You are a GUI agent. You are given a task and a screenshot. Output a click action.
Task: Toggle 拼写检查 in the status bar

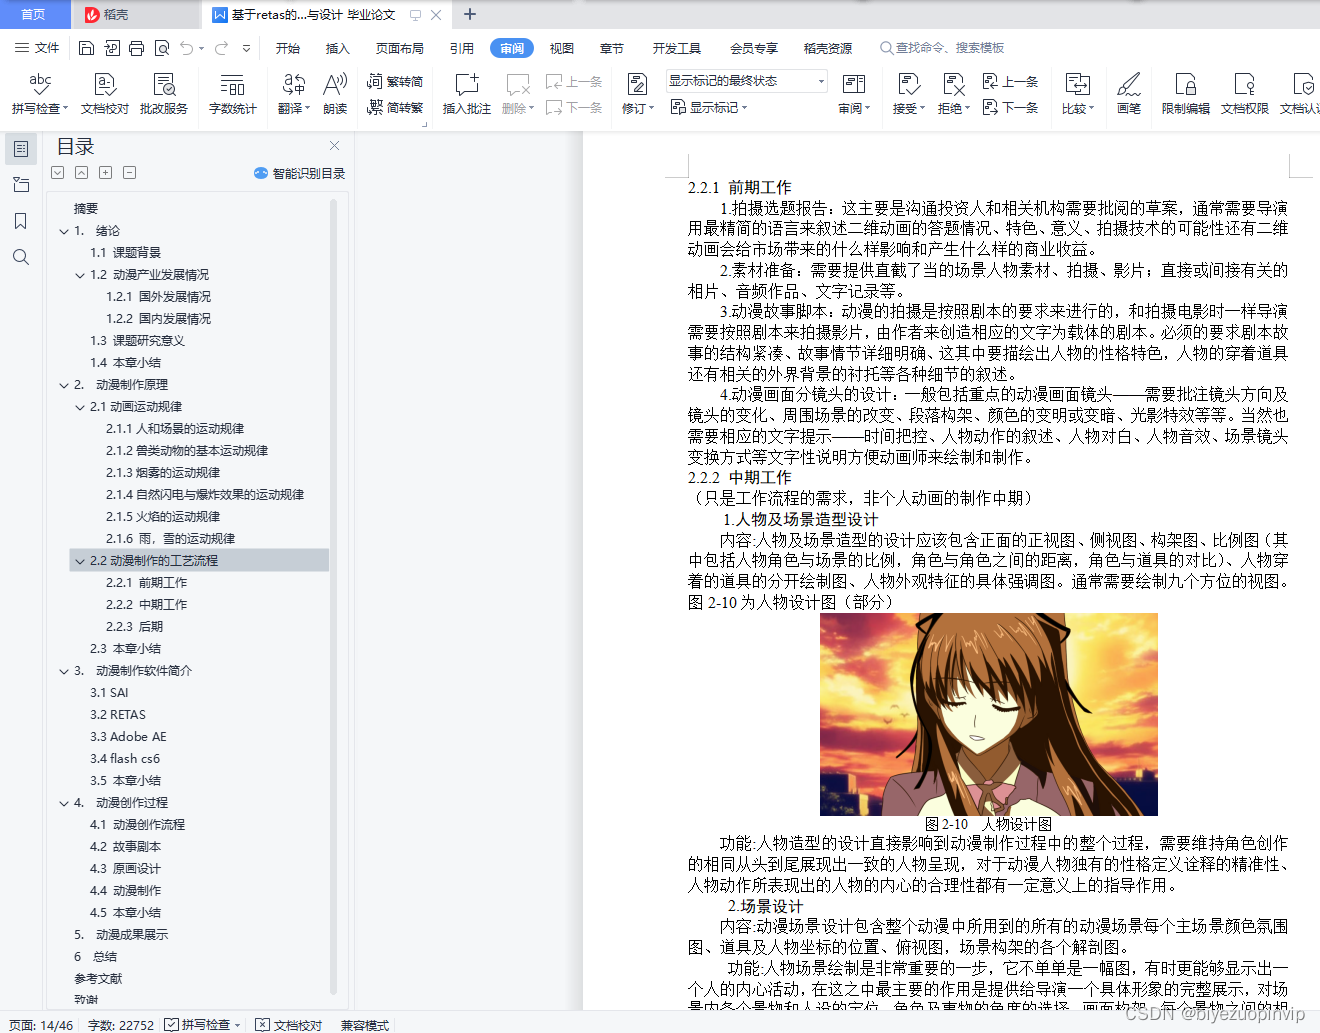coord(201,1025)
